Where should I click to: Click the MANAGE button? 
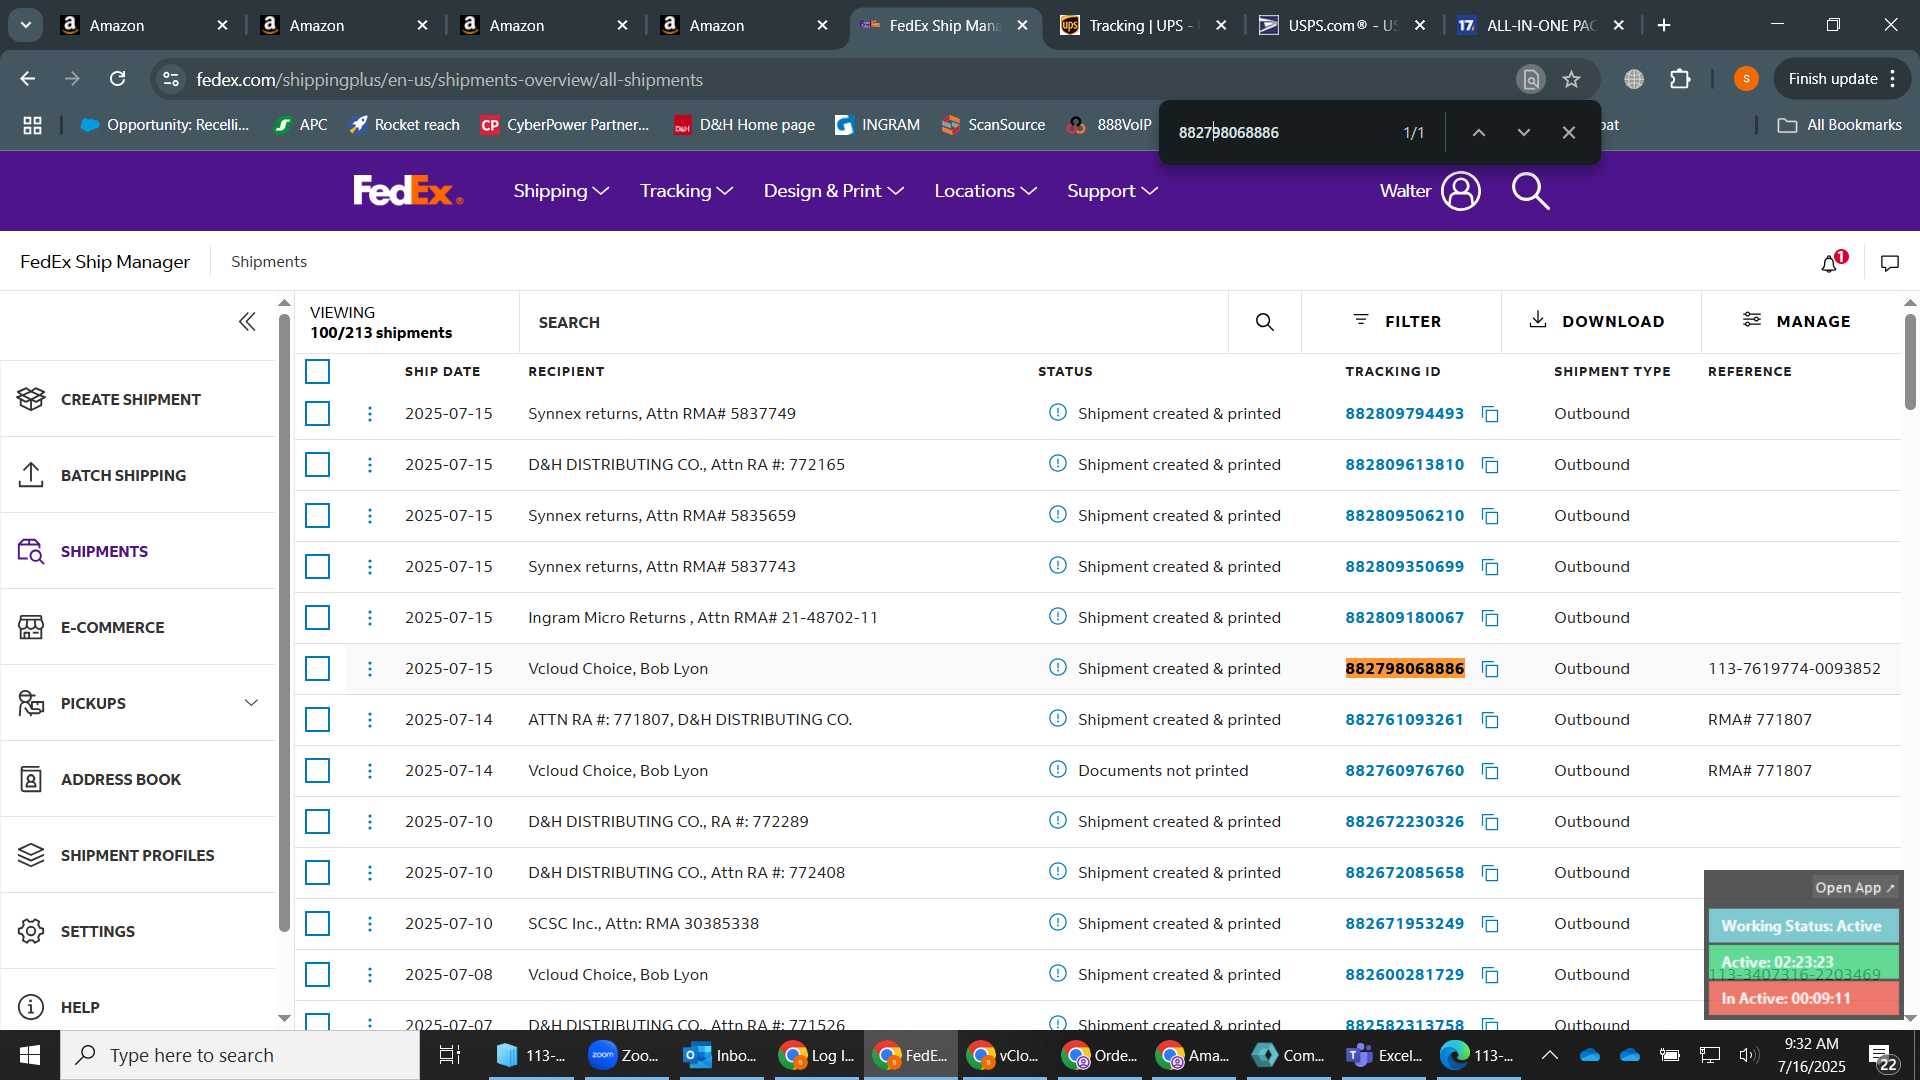[1798, 322]
